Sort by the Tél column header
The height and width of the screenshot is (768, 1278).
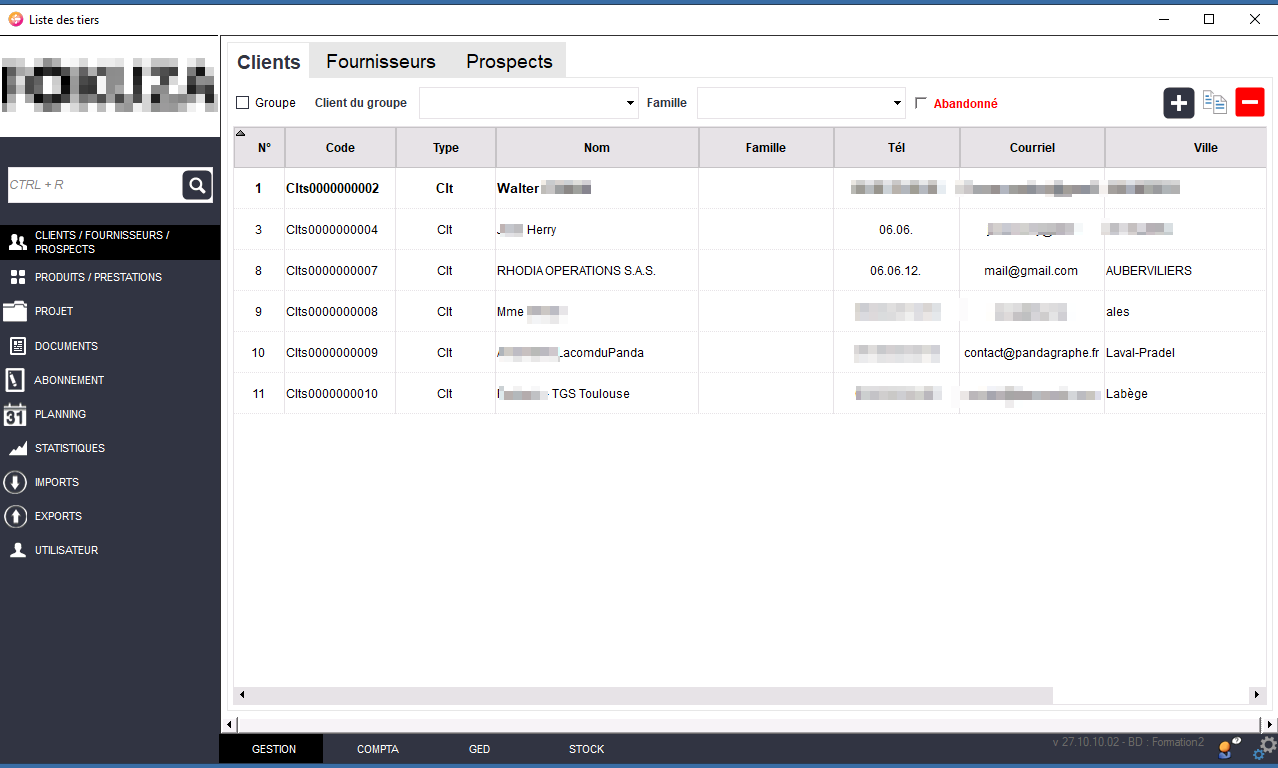897,148
